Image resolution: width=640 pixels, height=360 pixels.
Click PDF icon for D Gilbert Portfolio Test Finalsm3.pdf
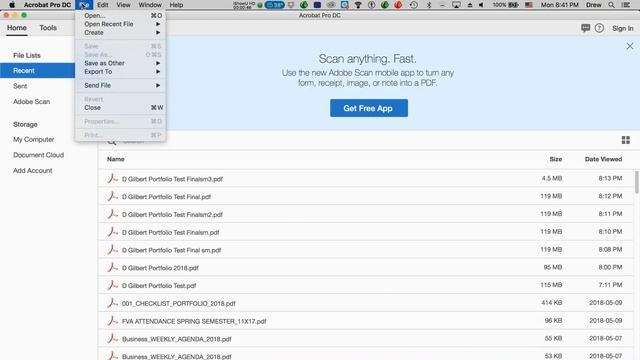pyautogui.click(x=112, y=178)
